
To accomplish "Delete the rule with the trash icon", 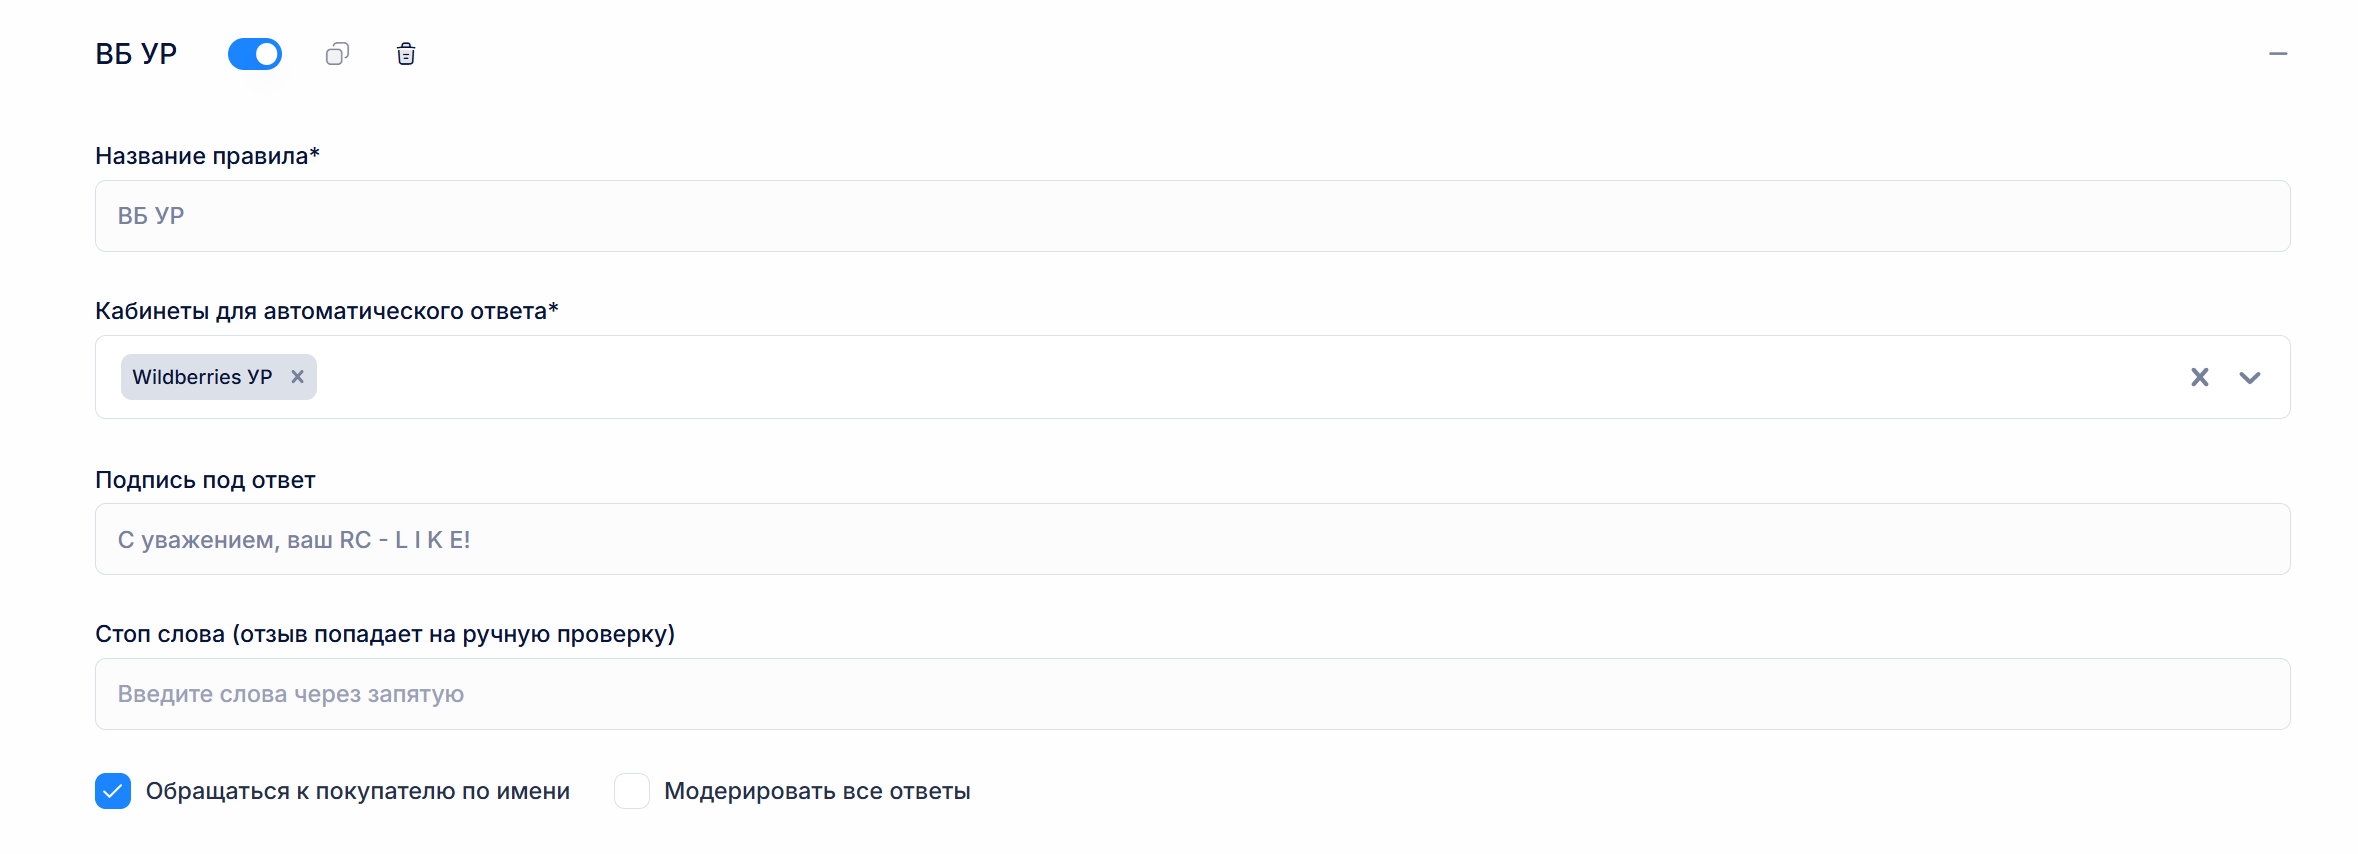I will (x=406, y=54).
